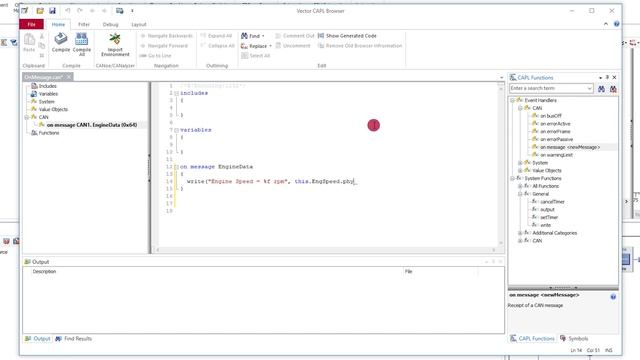Switch to the Layout ribbon tab

(x=139, y=24)
